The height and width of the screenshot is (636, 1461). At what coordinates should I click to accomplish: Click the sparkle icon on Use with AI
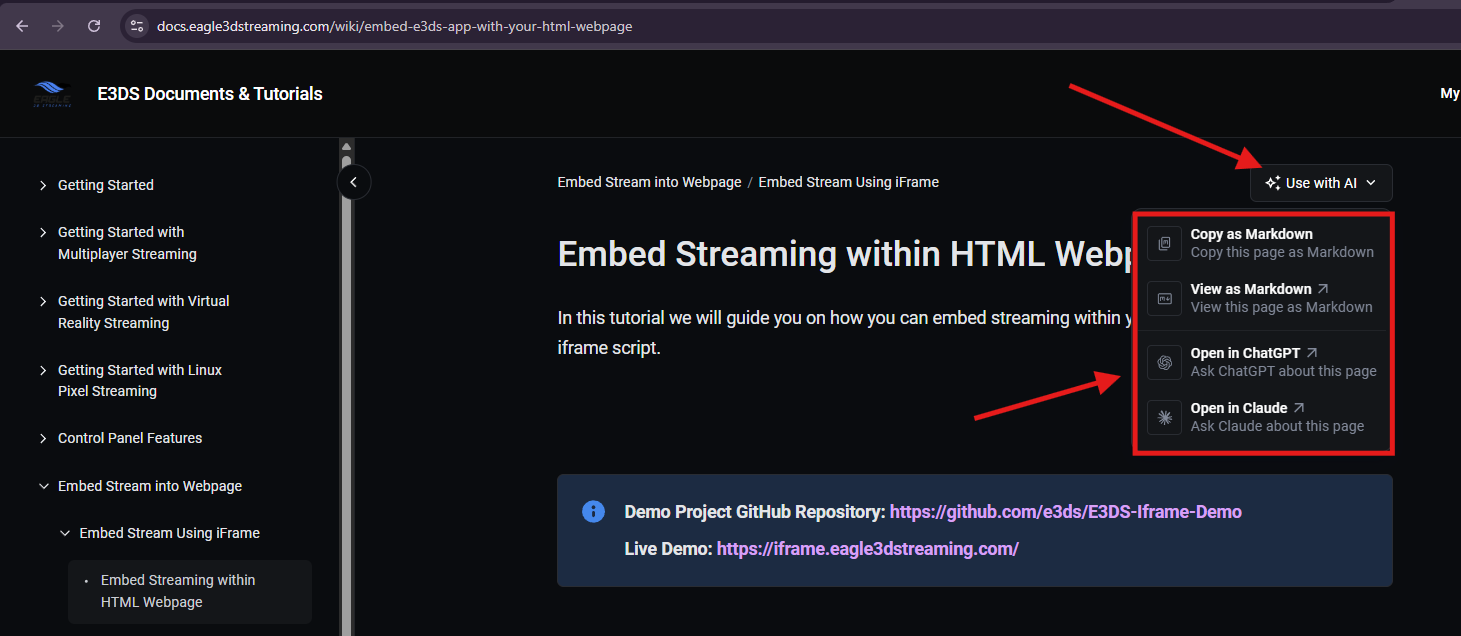pos(1273,183)
